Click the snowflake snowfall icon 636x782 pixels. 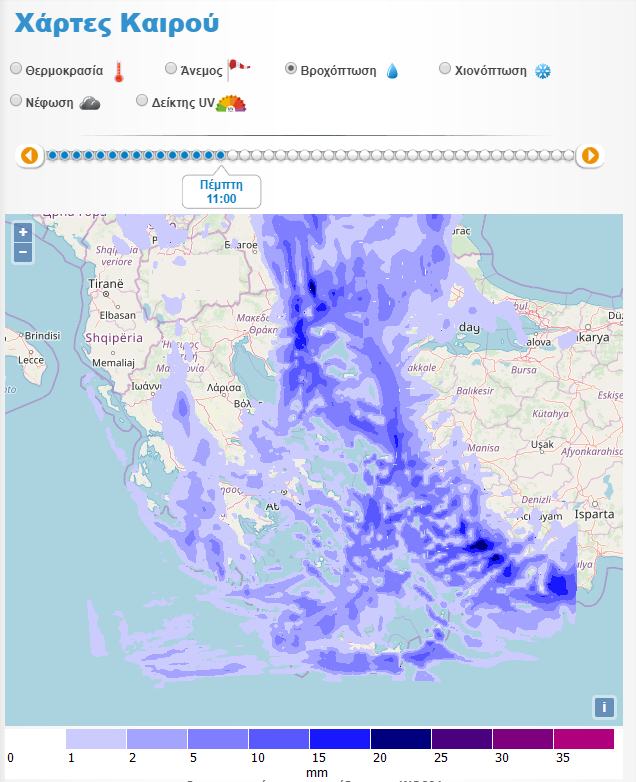[x=543, y=71]
